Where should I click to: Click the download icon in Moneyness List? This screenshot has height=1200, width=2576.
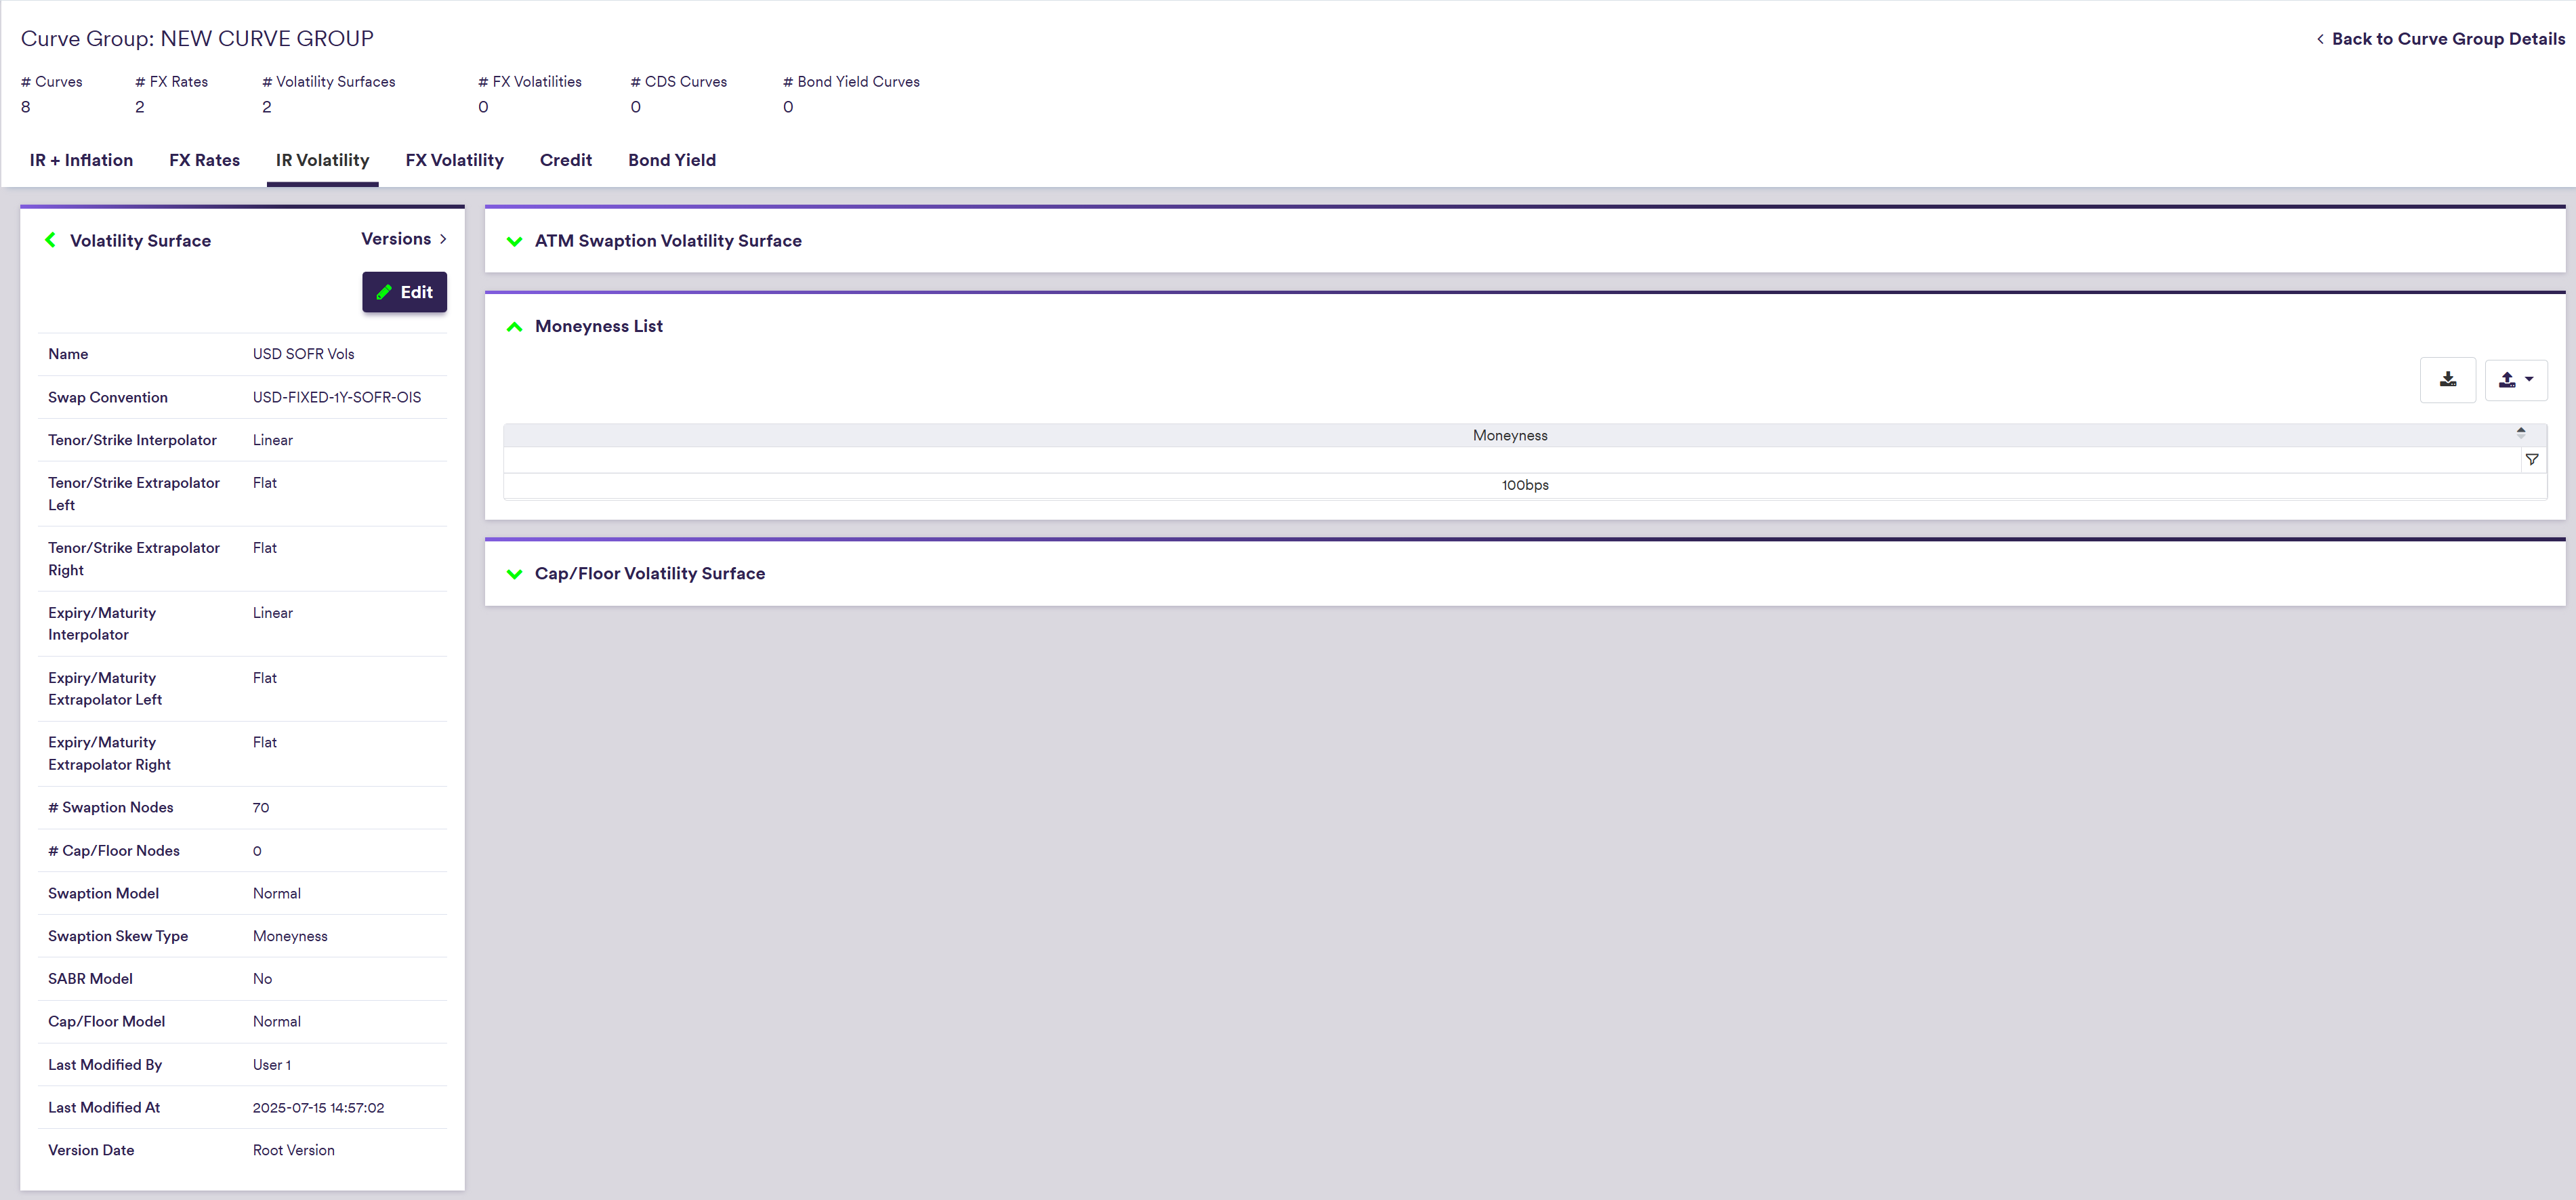2447,380
